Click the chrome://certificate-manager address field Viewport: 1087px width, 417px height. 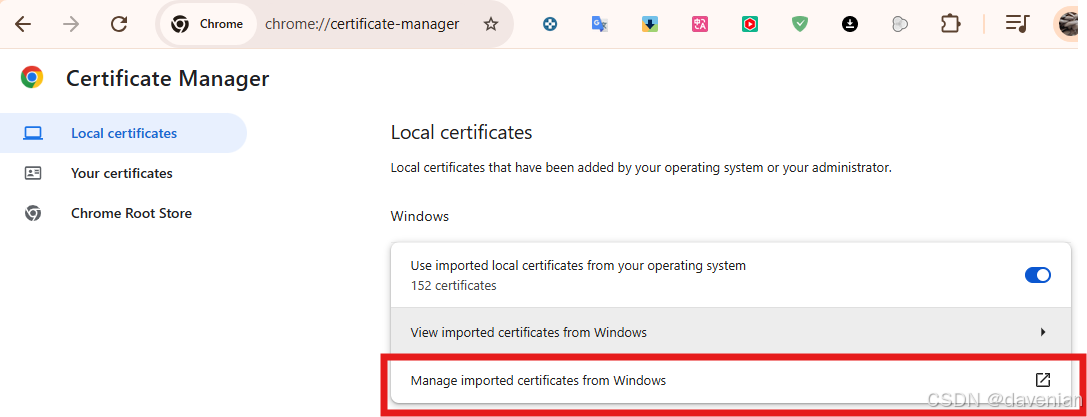362,24
